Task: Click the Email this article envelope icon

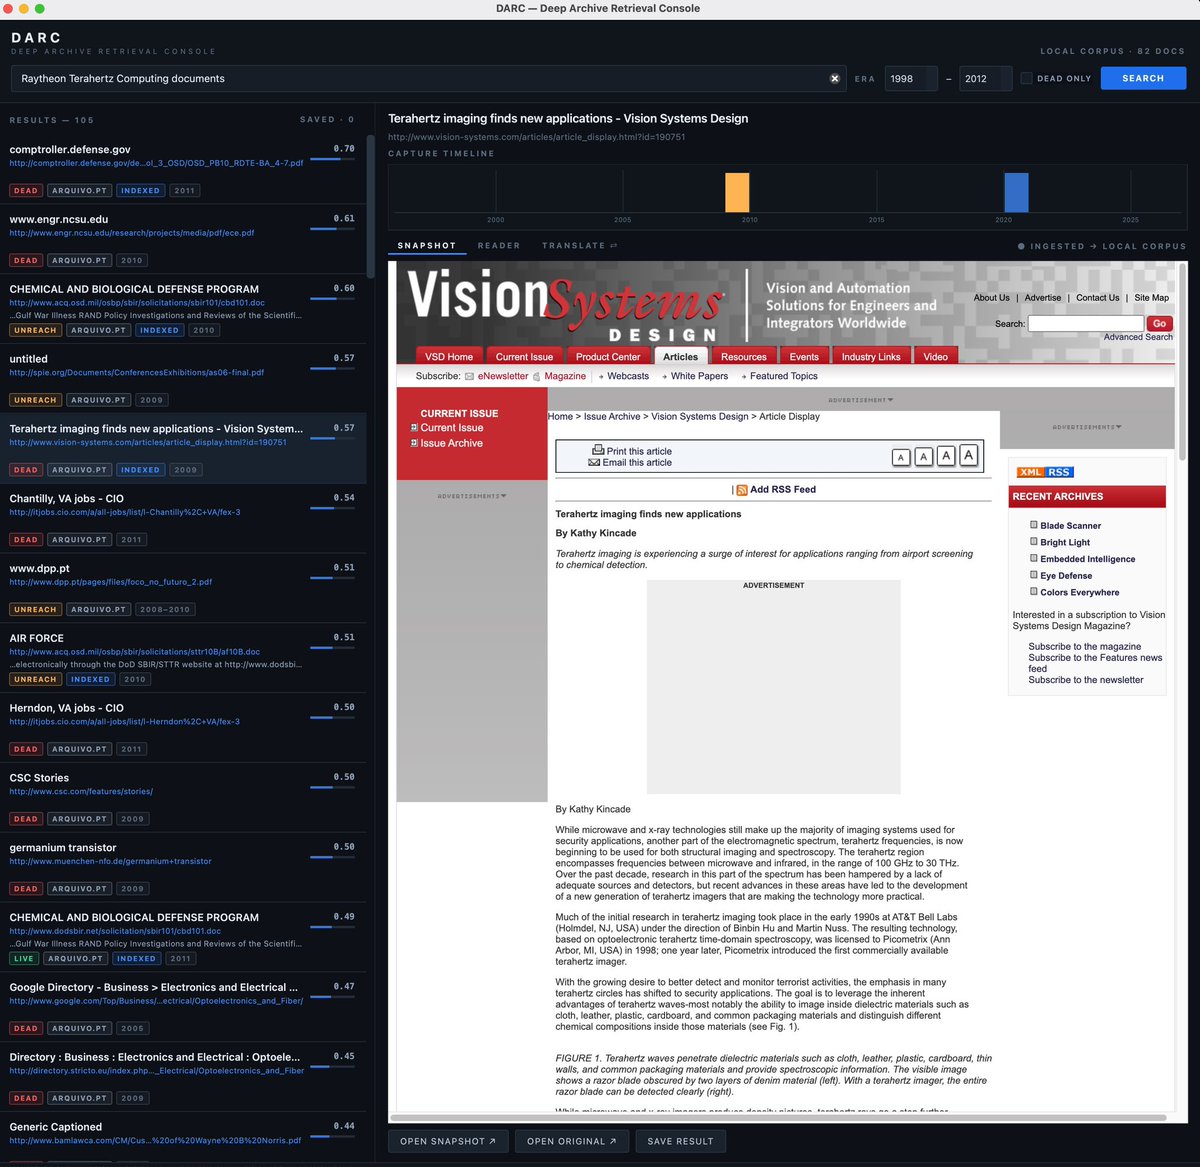Action: (x=594, y=463)
